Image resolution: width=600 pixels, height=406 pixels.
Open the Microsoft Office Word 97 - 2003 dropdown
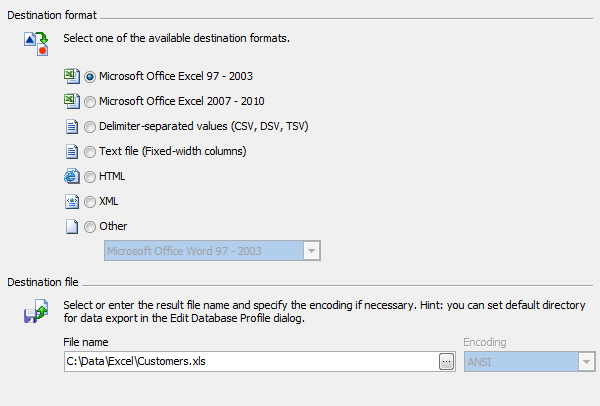coord(212,251)
